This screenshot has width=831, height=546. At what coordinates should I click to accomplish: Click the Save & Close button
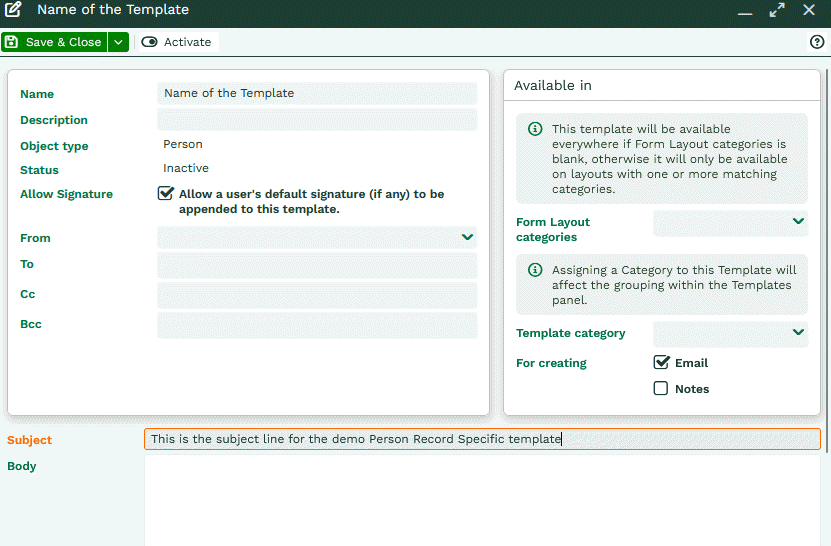point(54,42)
